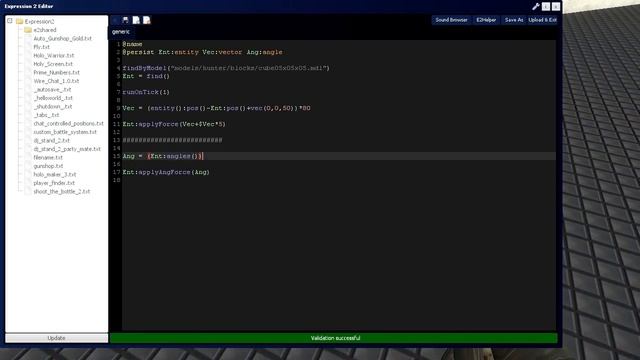Open chat_controlled_positions.txt file
This screenshot has width=640, height=360.
point(69,123)
